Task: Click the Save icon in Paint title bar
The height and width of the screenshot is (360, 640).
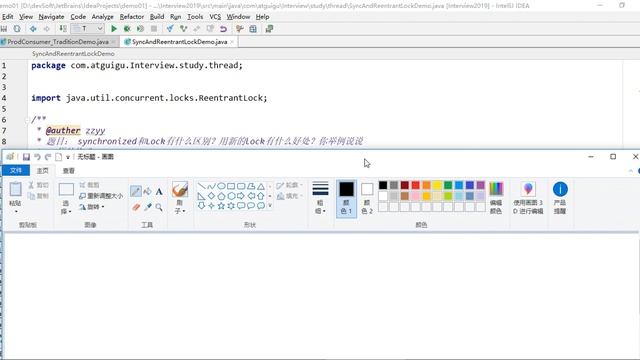Action: click(26, 157)
